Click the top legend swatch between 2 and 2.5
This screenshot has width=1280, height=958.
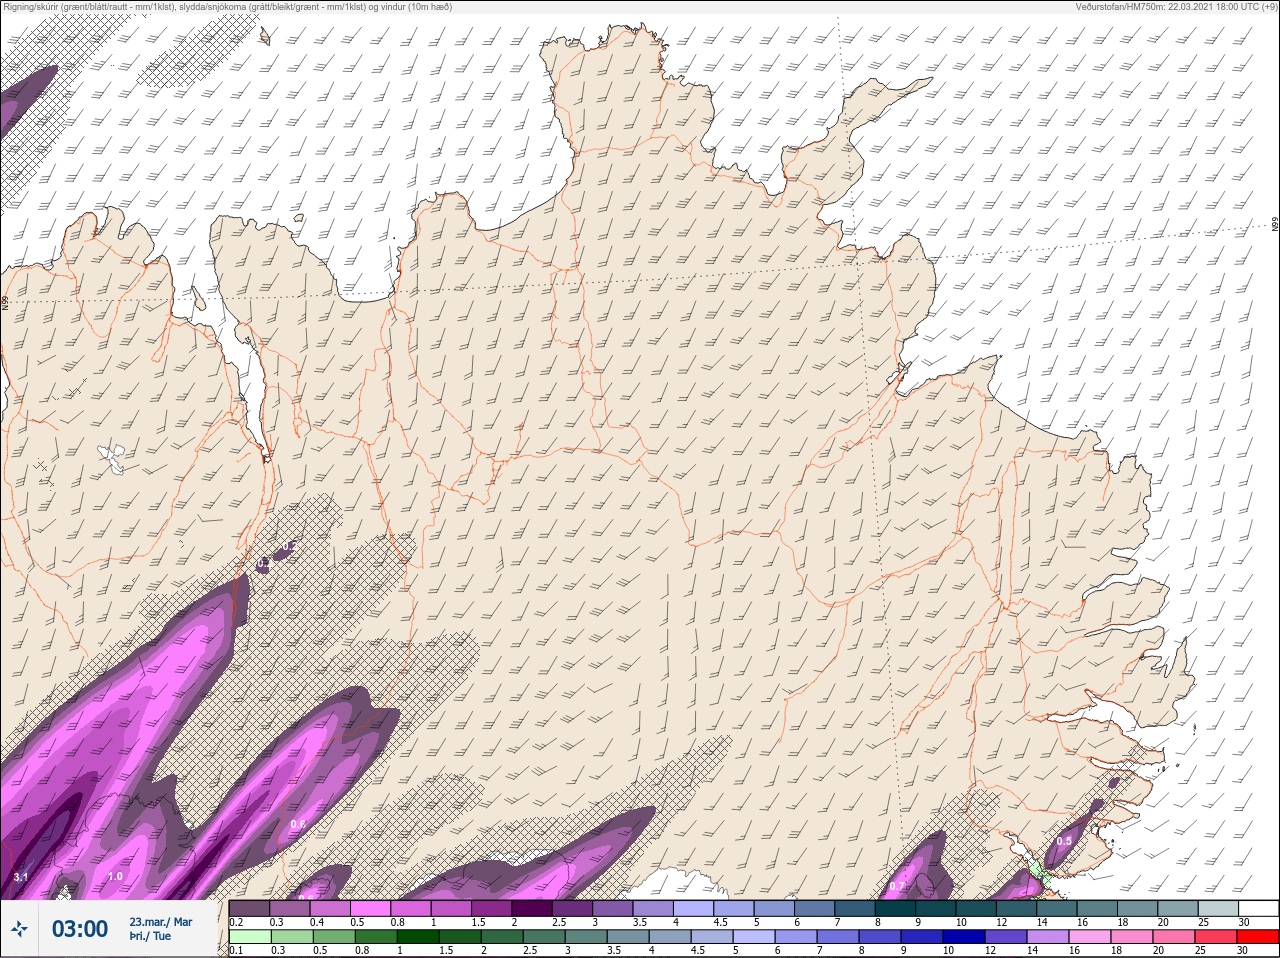coord(532,908)
